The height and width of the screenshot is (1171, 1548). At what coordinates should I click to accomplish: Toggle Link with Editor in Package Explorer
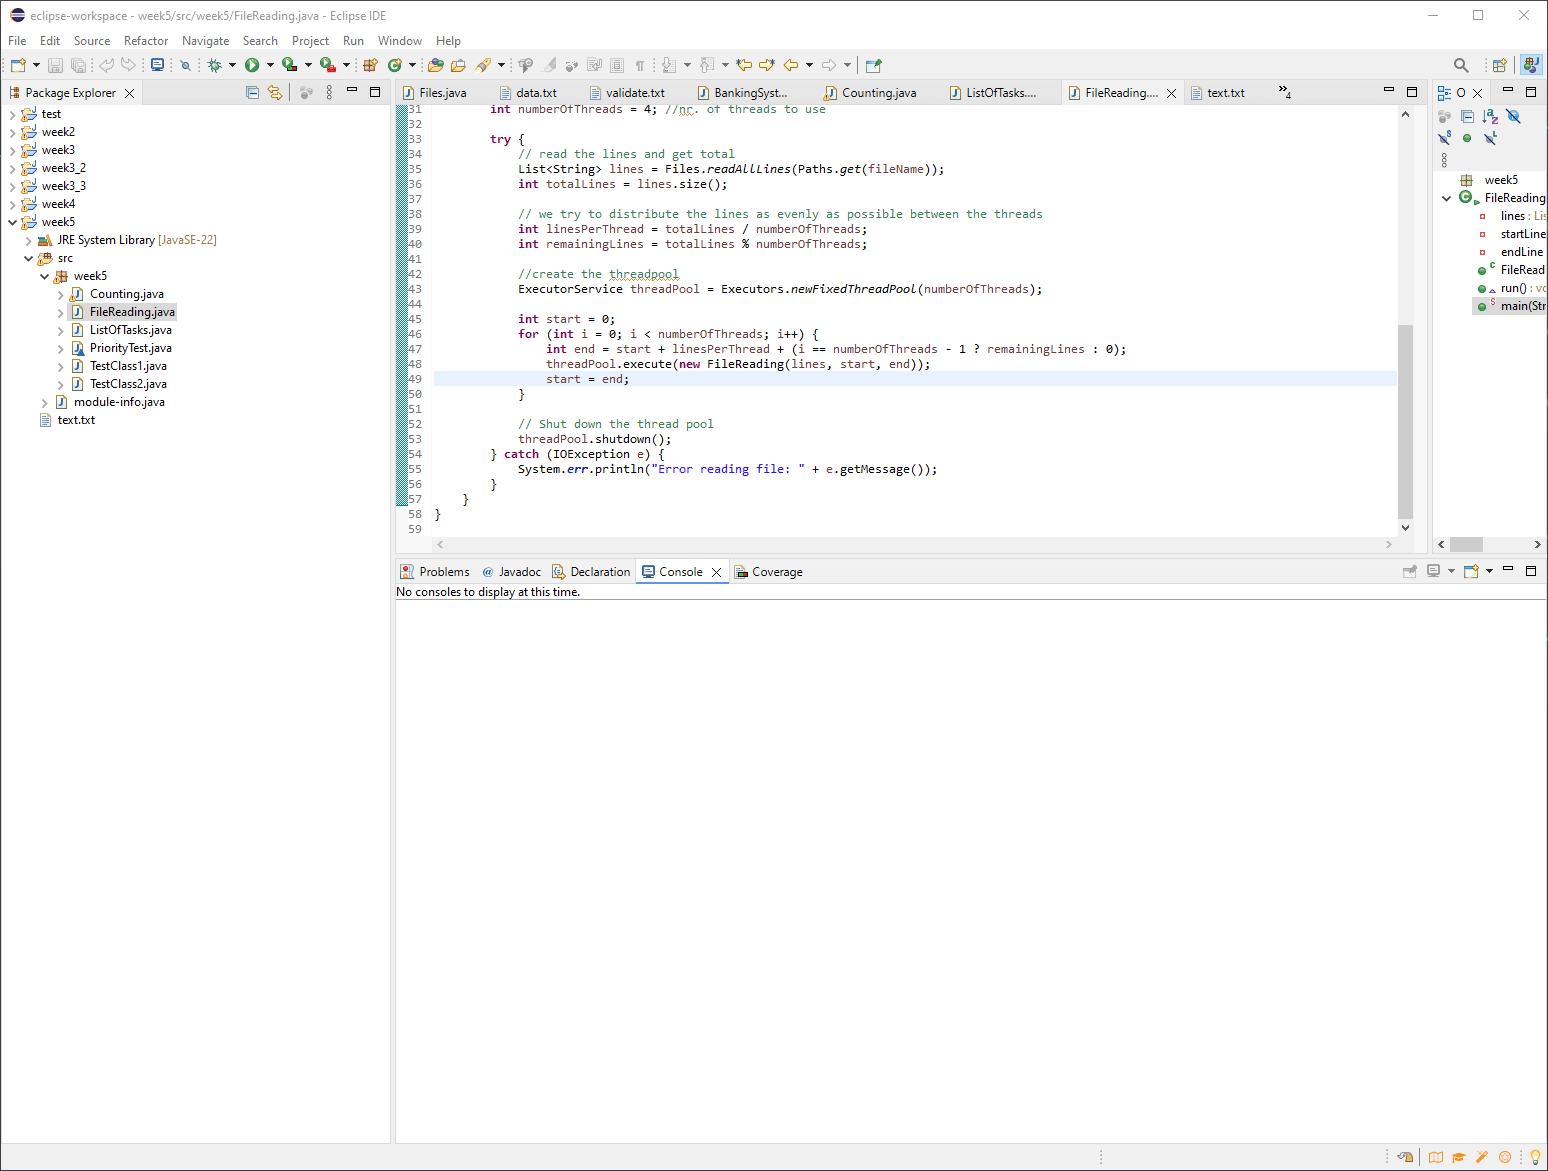pos(275,92)
